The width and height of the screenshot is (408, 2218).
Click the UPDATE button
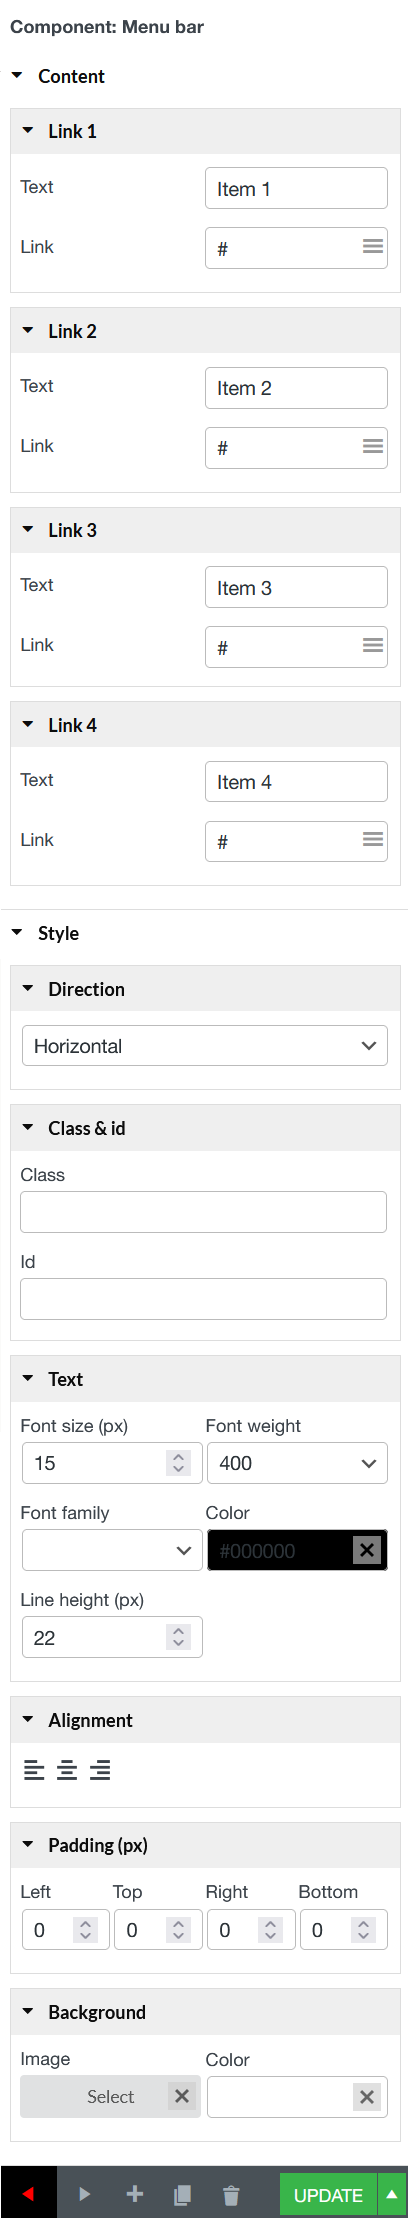328,2195
